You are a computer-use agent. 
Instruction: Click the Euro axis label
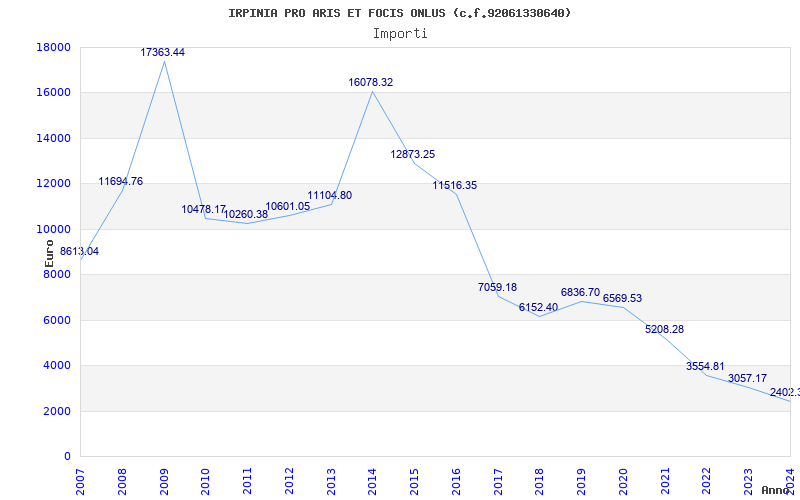click(x=49, y=254)
